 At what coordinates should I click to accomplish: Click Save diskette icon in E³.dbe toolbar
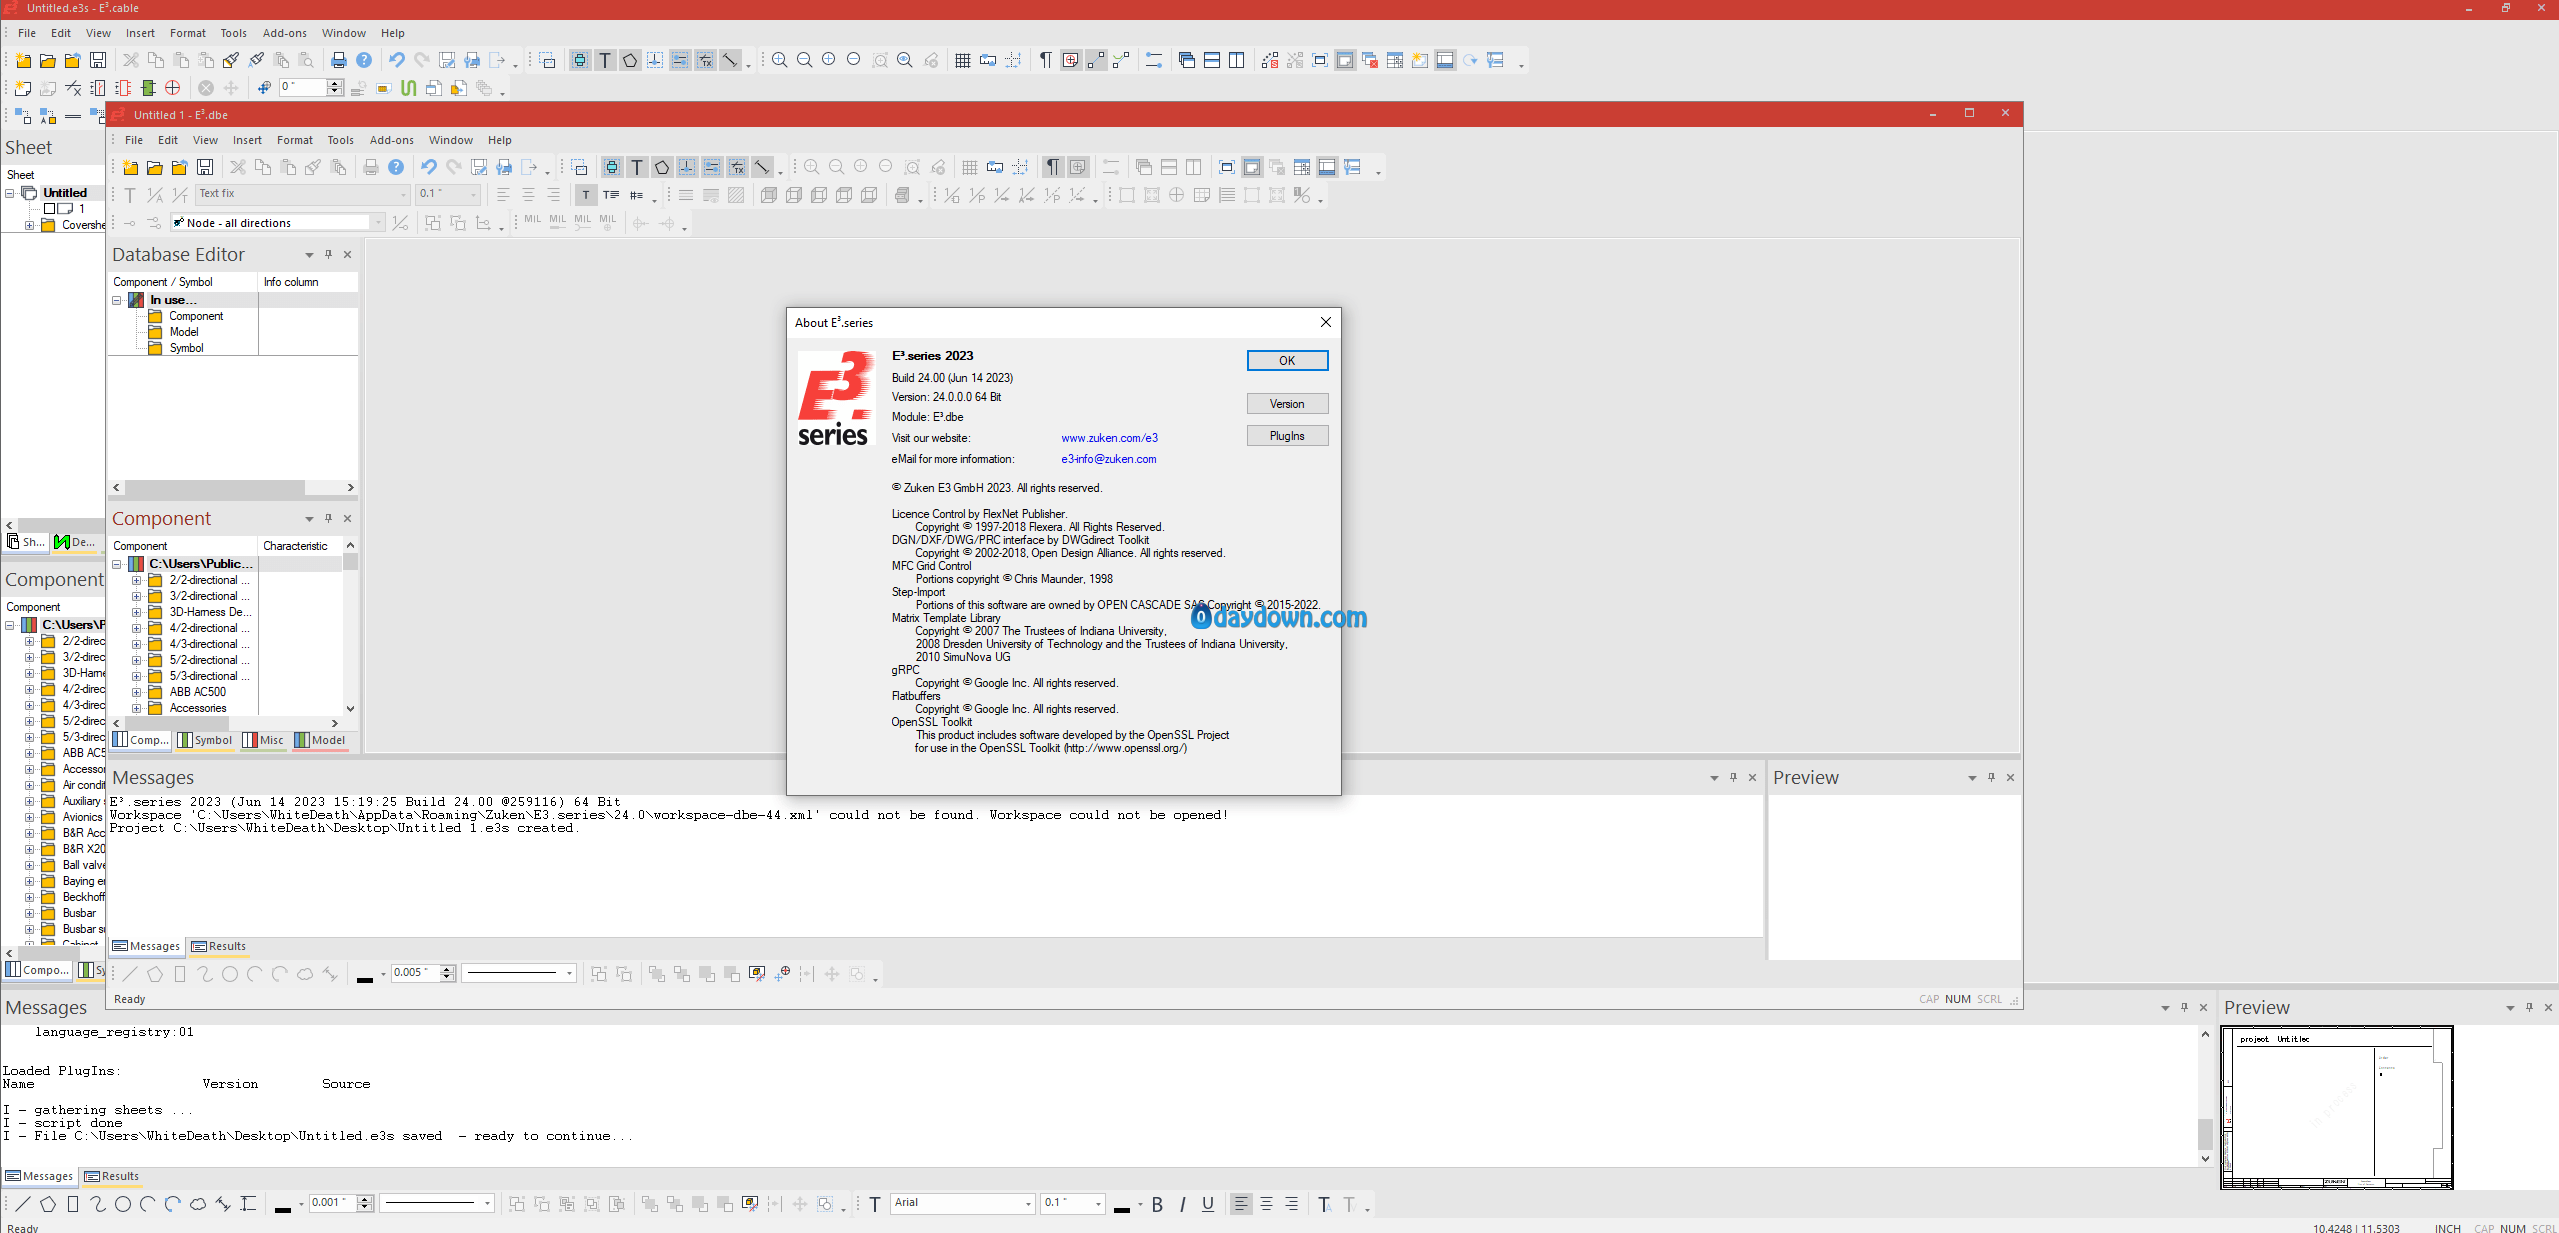coord(205,168)
